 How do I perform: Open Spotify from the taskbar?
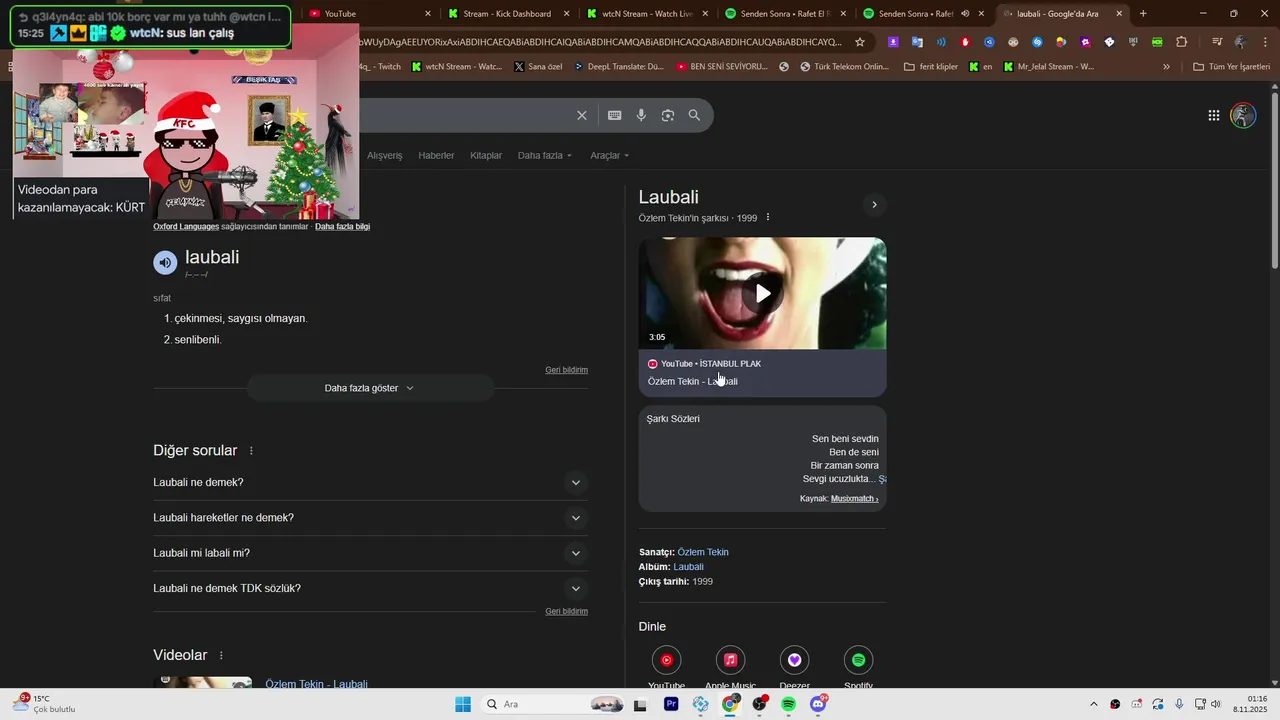pyautogui.click(x=788, y=704)
